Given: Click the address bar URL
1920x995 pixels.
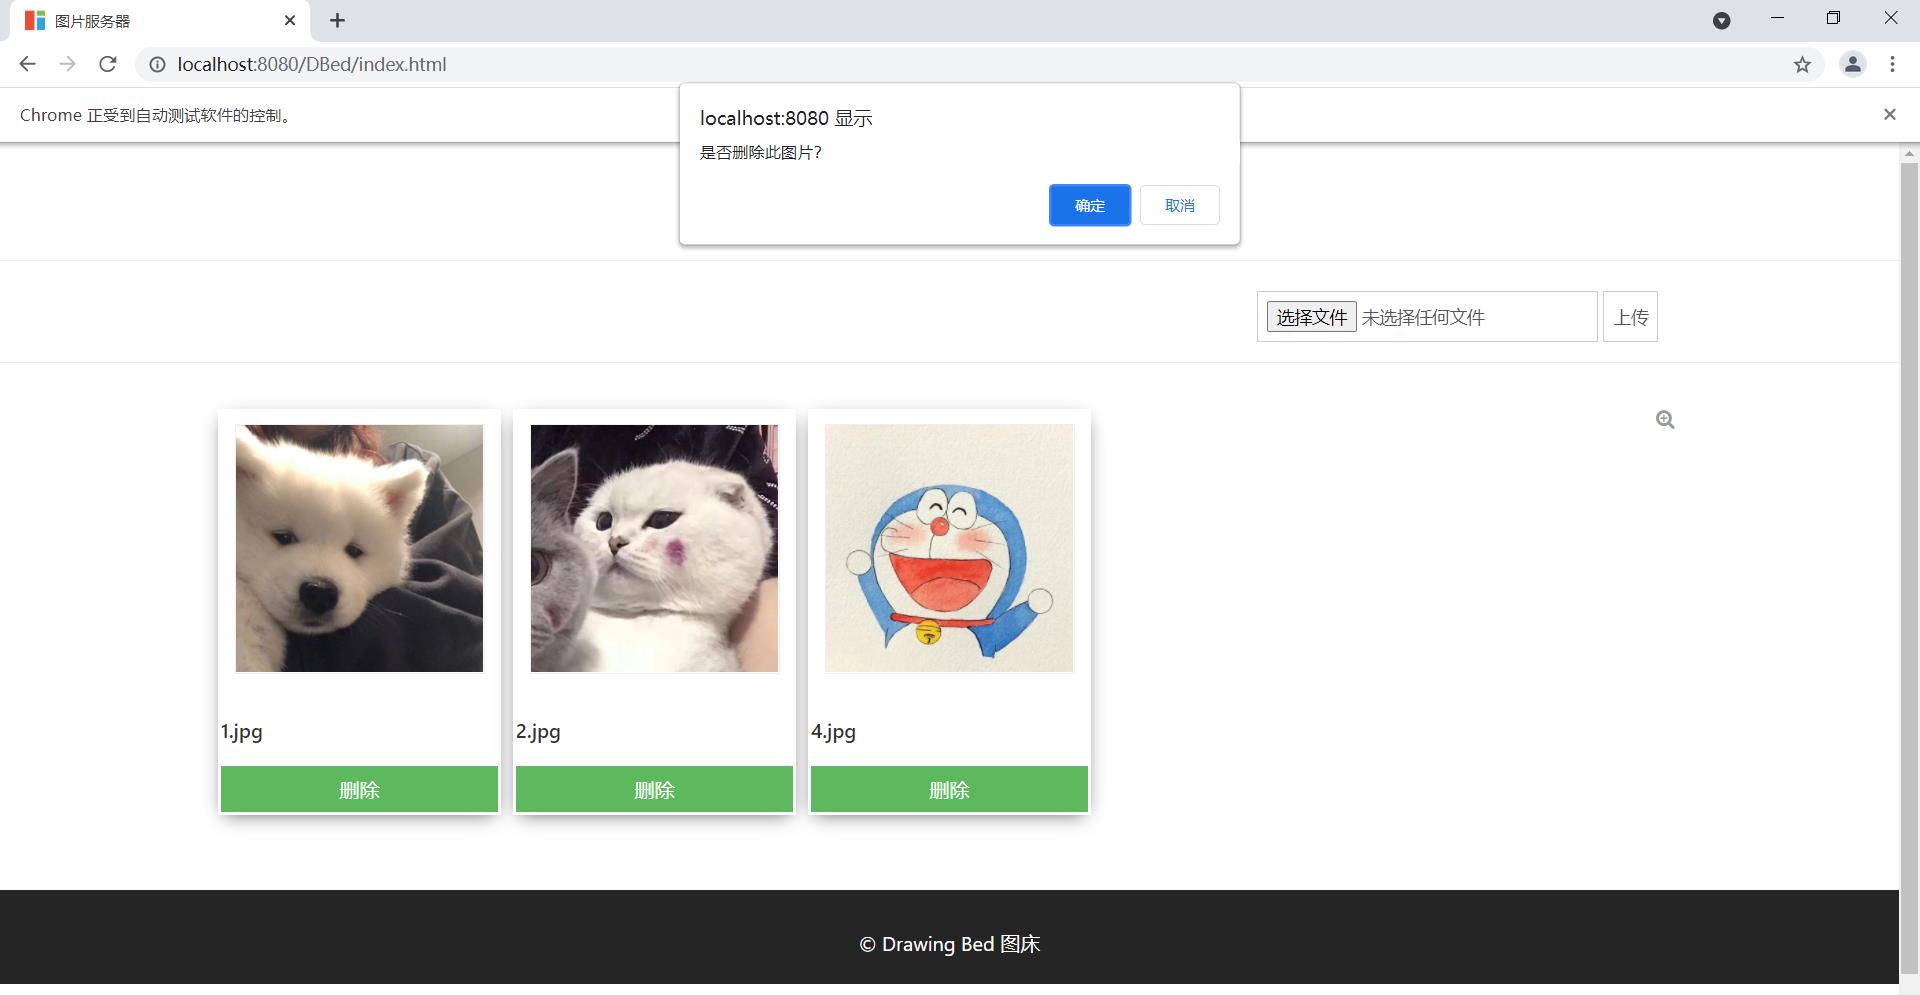Looking at the screenshot, I should 312,64.
